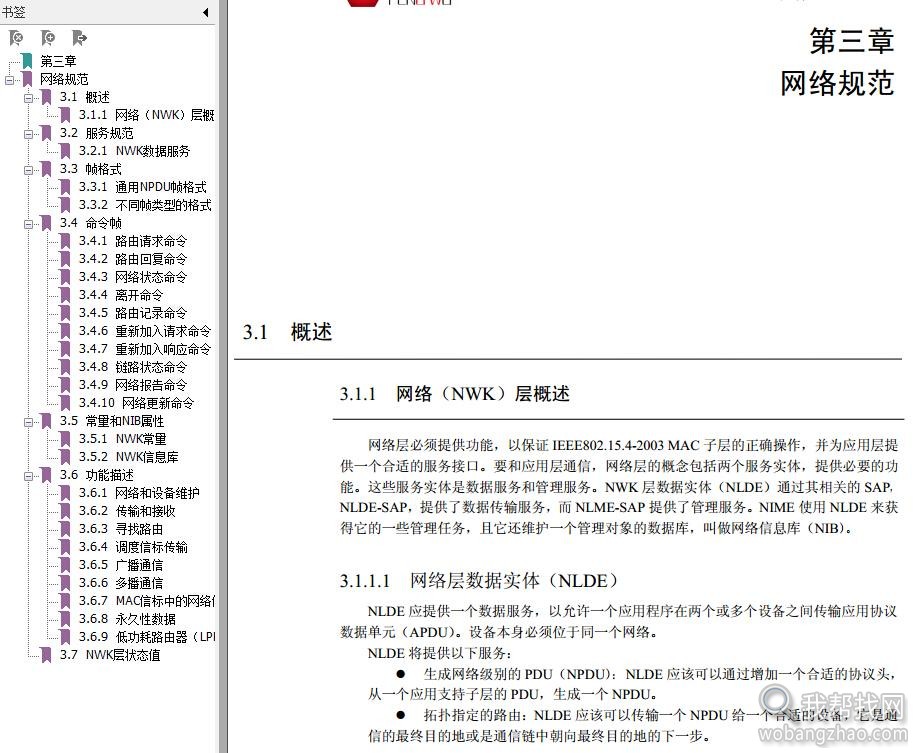Collapse the 3.3 帧格式 tree node
This screenshot has height=753, width=913.
[28, 170]
